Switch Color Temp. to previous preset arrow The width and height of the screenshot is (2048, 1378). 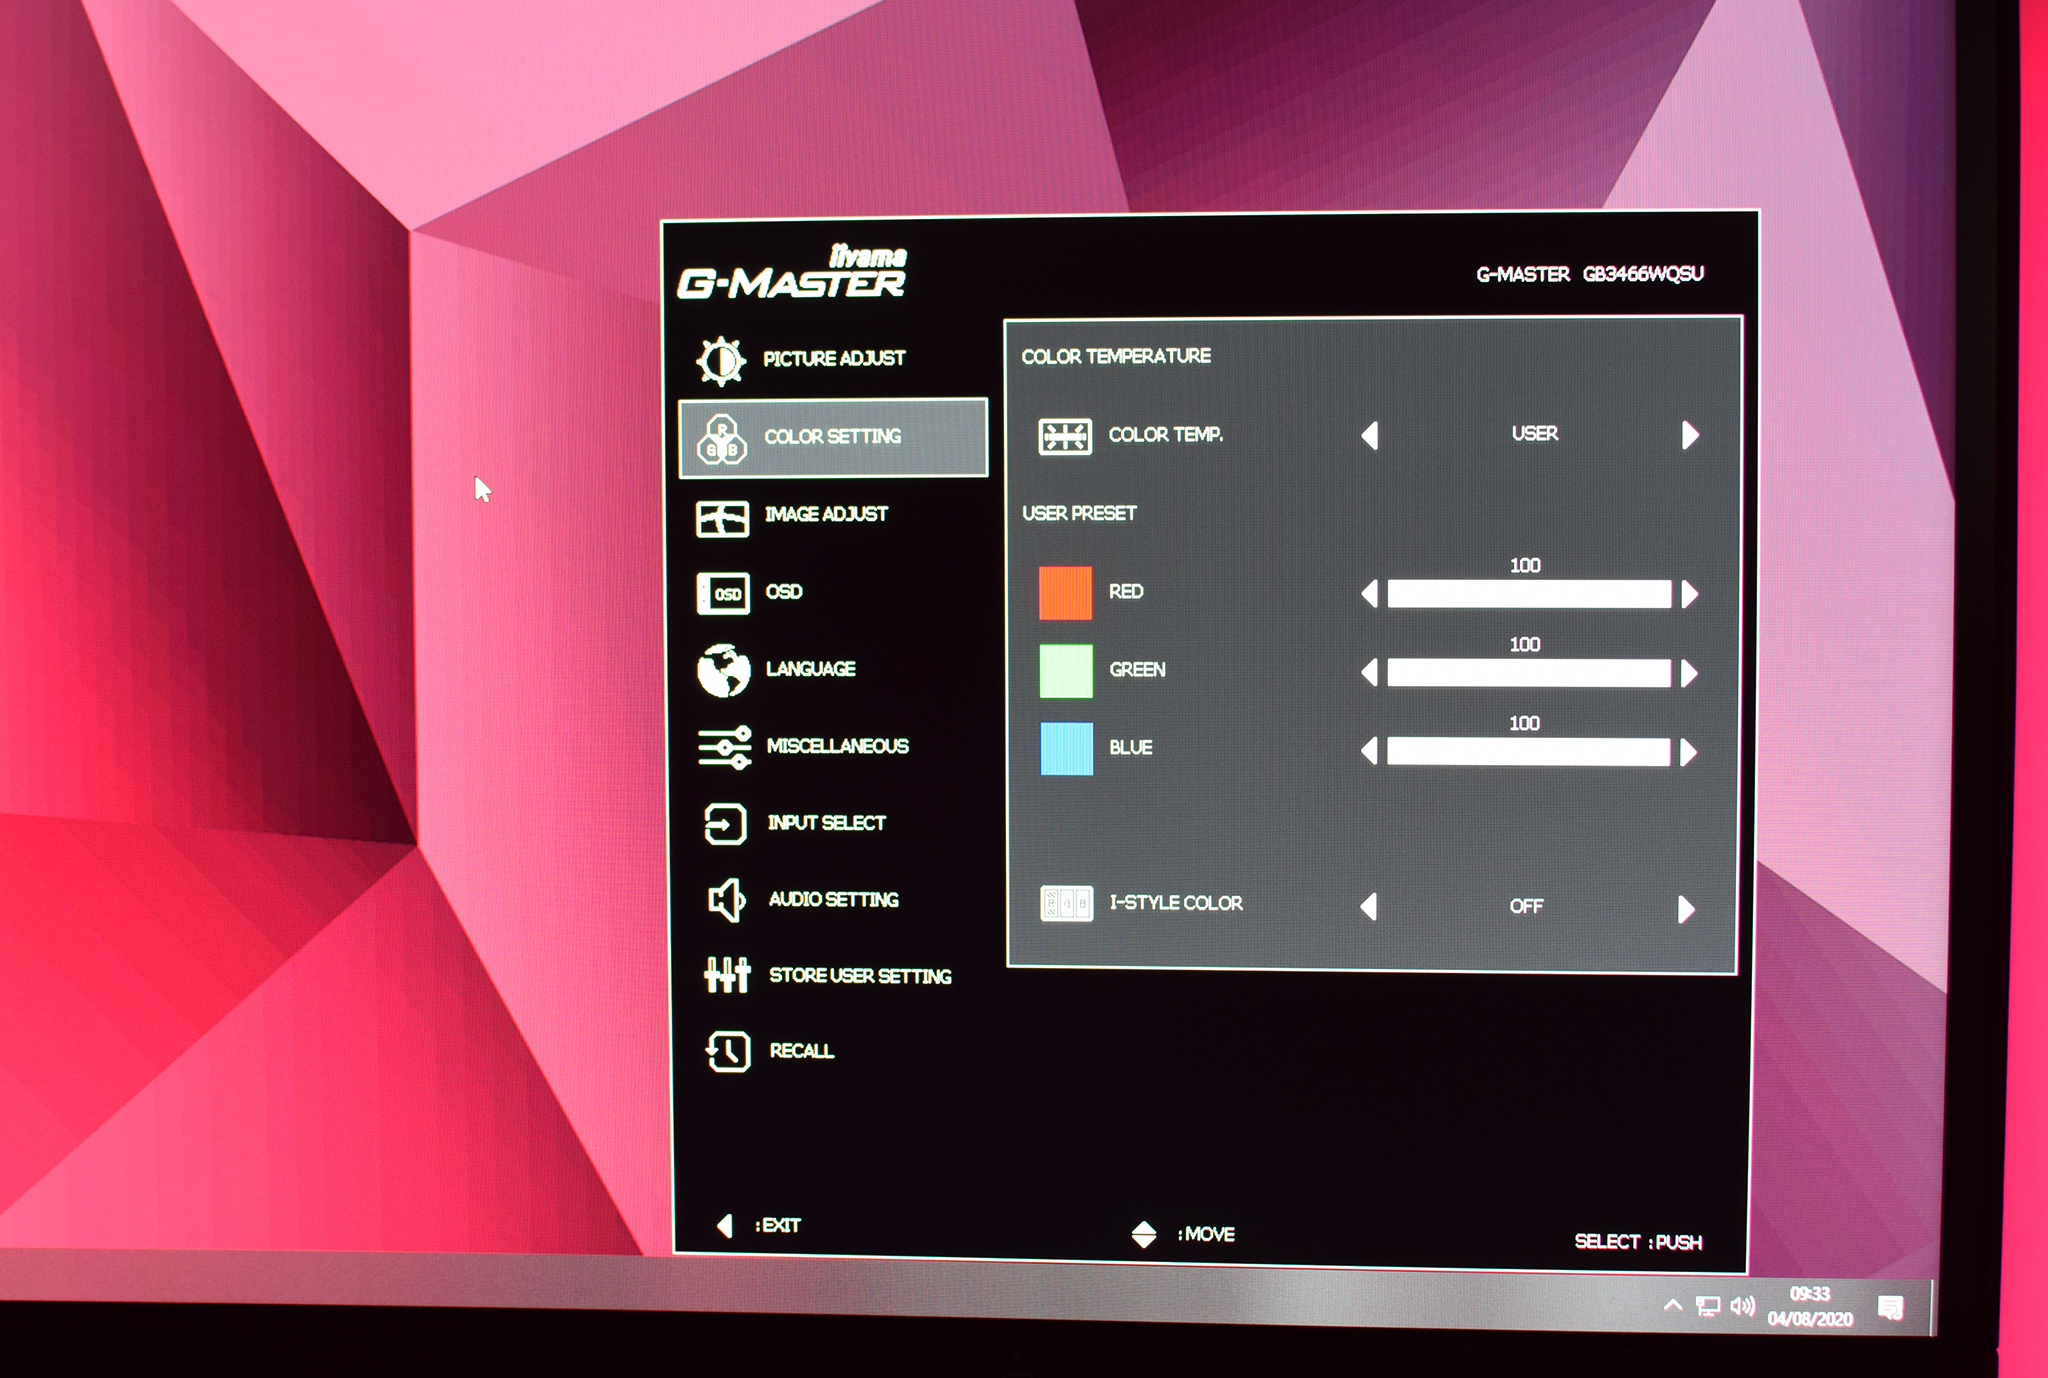tap(1370, 435)
